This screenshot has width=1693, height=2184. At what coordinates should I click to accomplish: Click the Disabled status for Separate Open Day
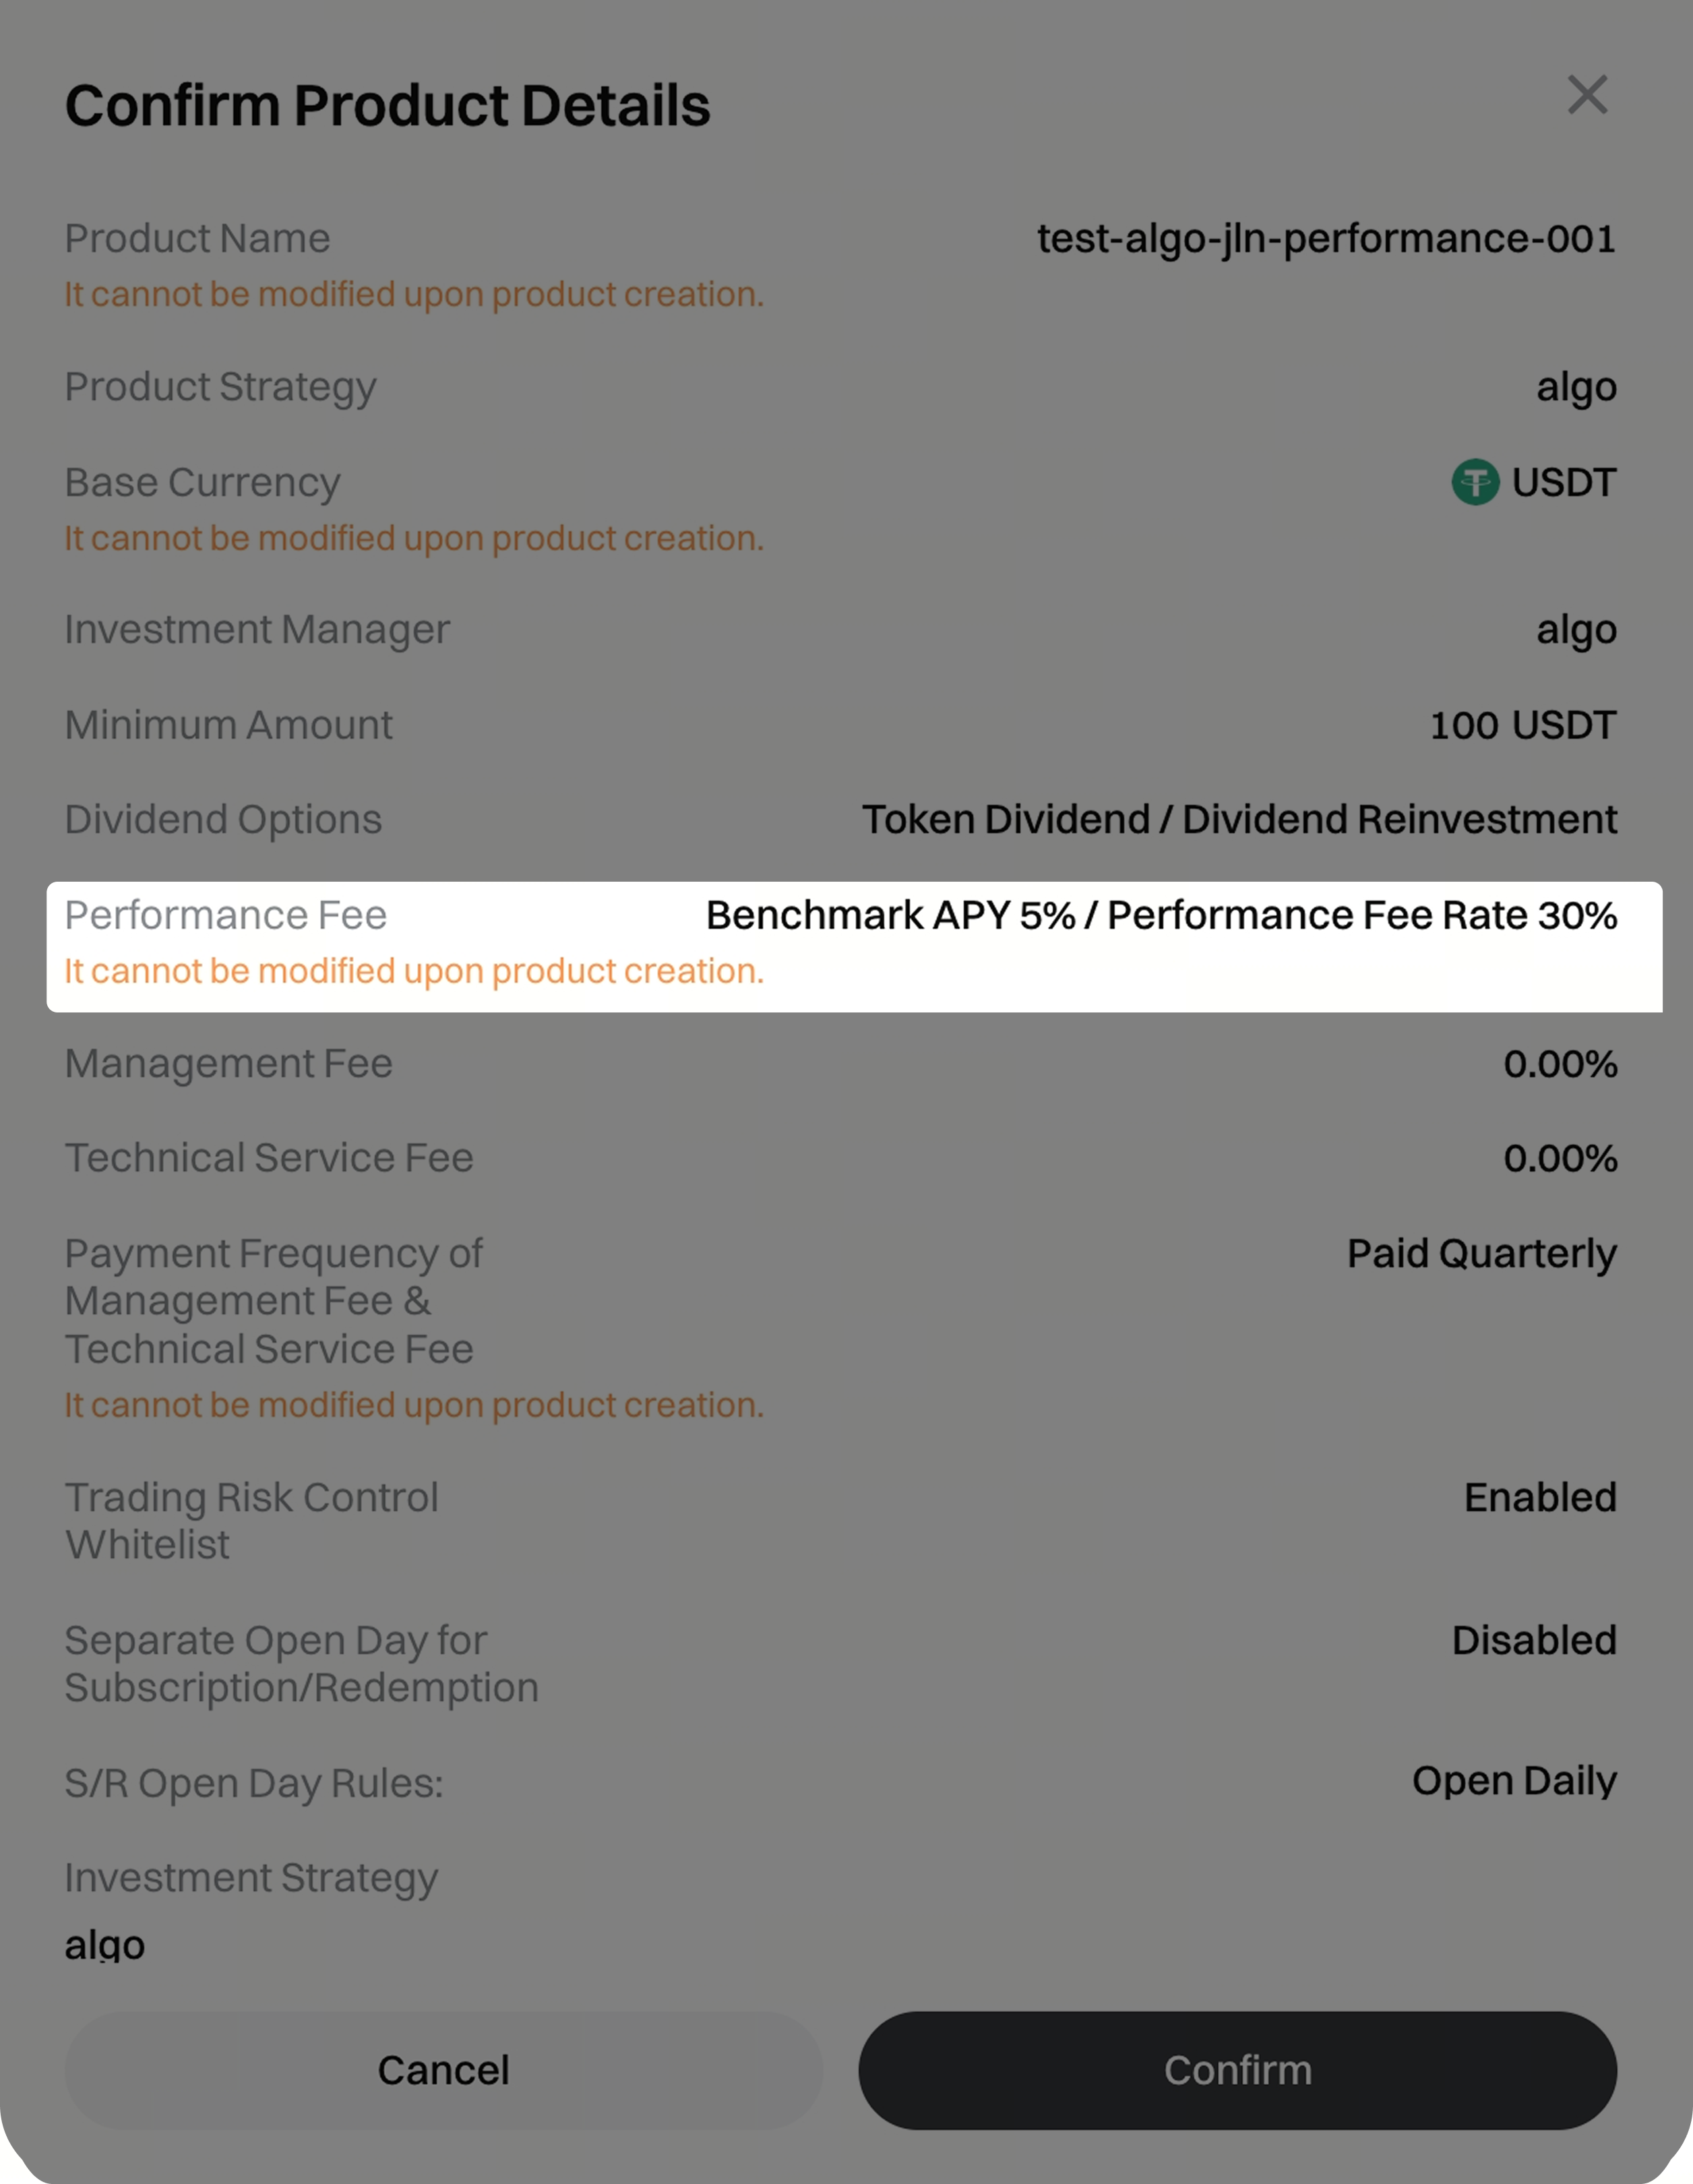click(x=1534, y=1640)
